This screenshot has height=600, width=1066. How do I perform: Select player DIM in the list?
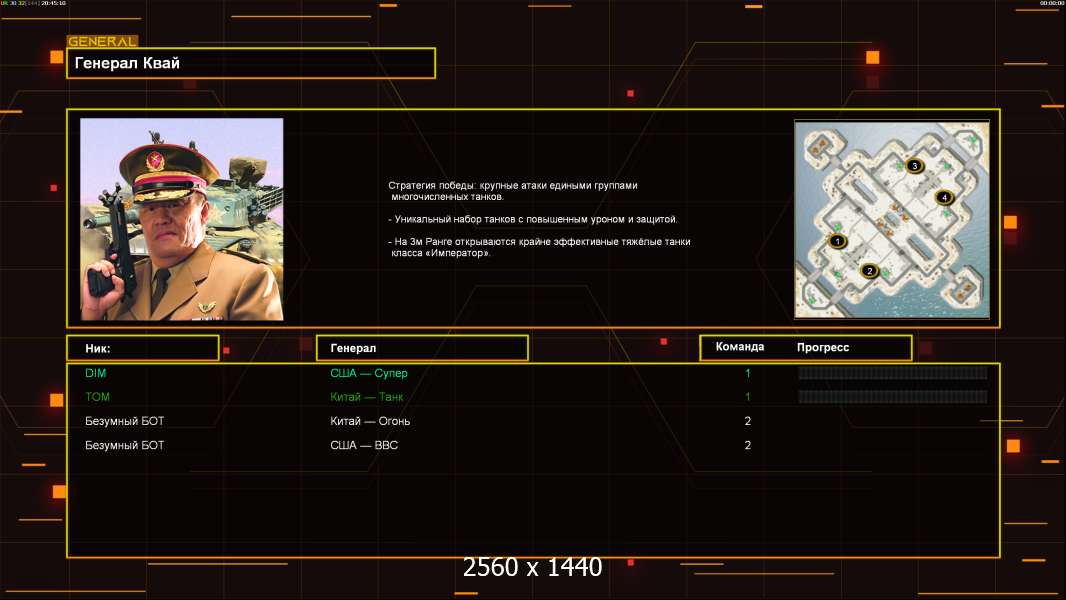[x=96, y=373]
